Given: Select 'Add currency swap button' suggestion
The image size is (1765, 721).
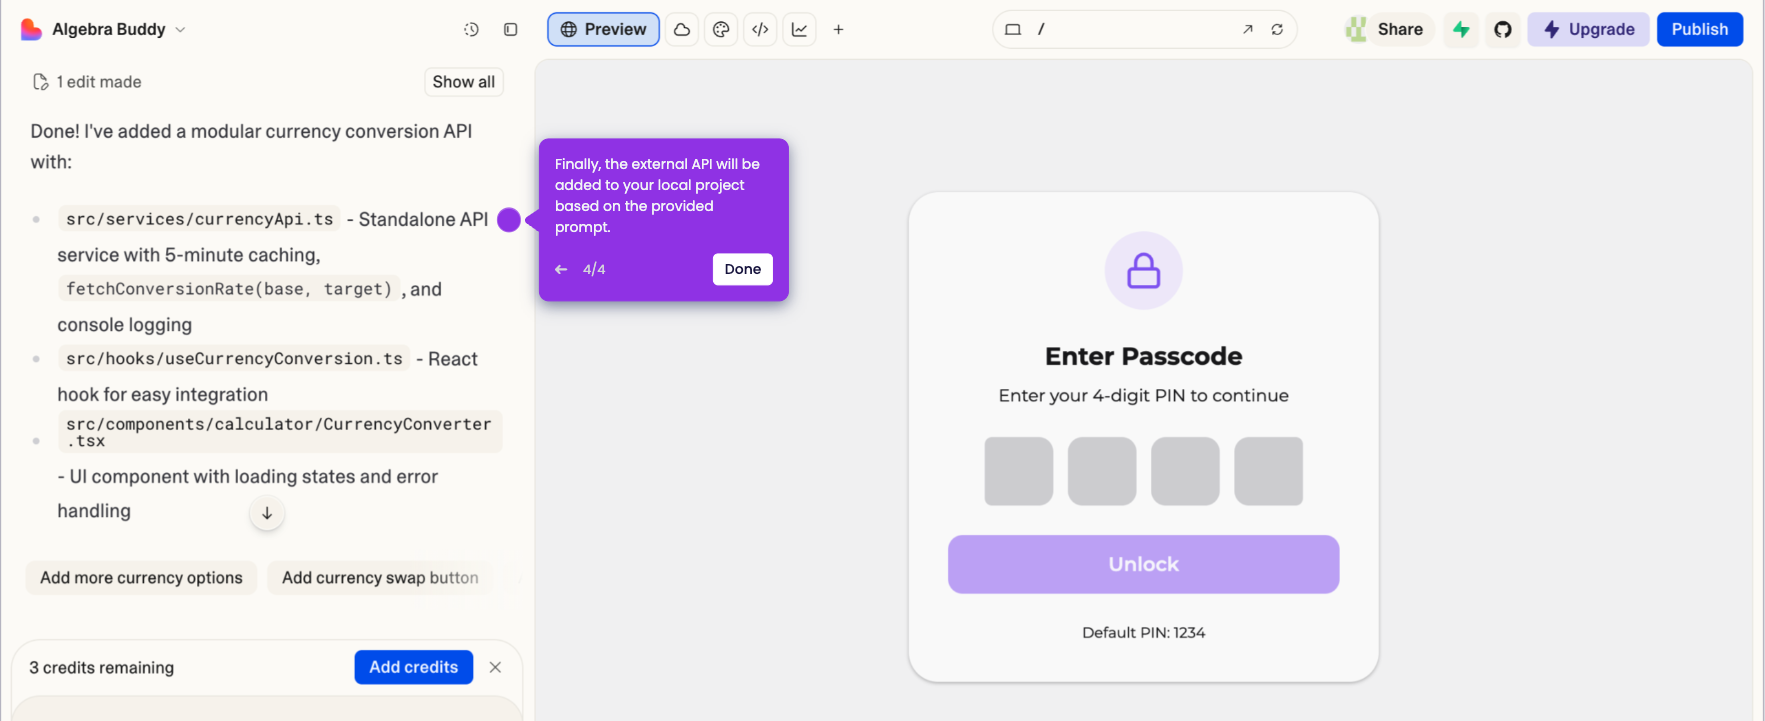Looking at the screenshot, I should point(380,578).
